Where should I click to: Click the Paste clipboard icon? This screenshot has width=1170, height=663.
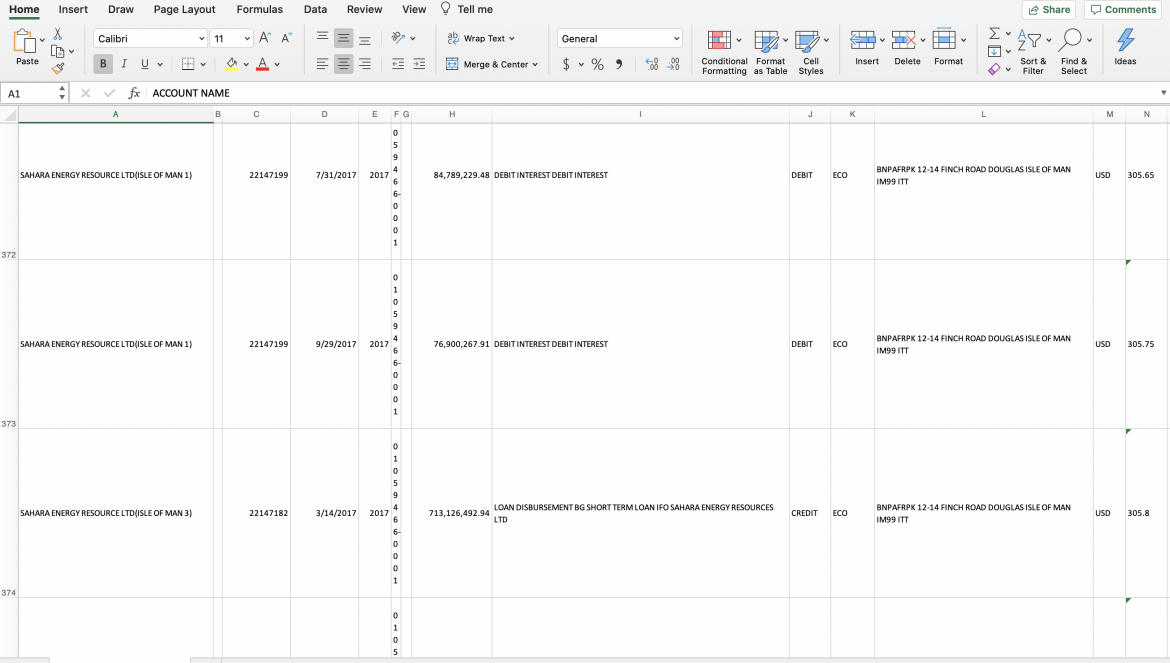(25, 42)
